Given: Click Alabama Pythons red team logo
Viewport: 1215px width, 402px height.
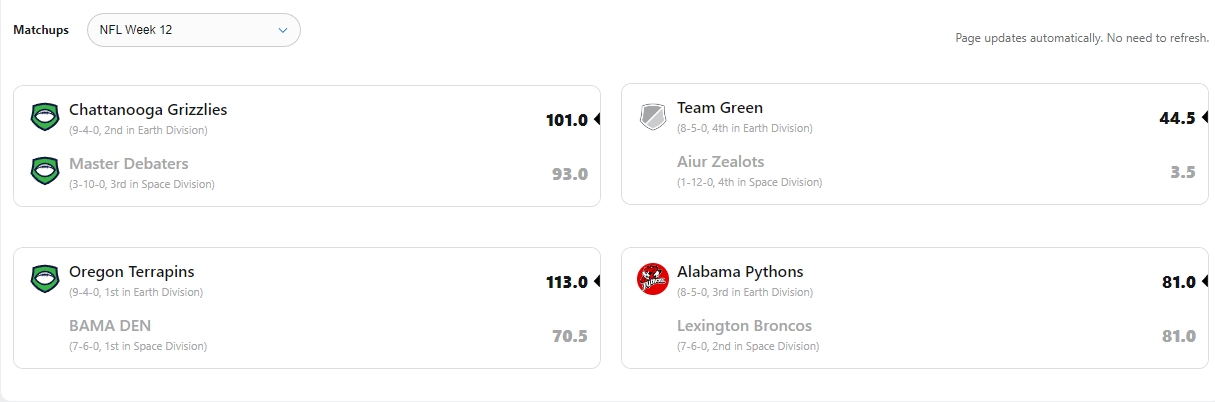Looking at the screenshot, I should click(653, 279).
